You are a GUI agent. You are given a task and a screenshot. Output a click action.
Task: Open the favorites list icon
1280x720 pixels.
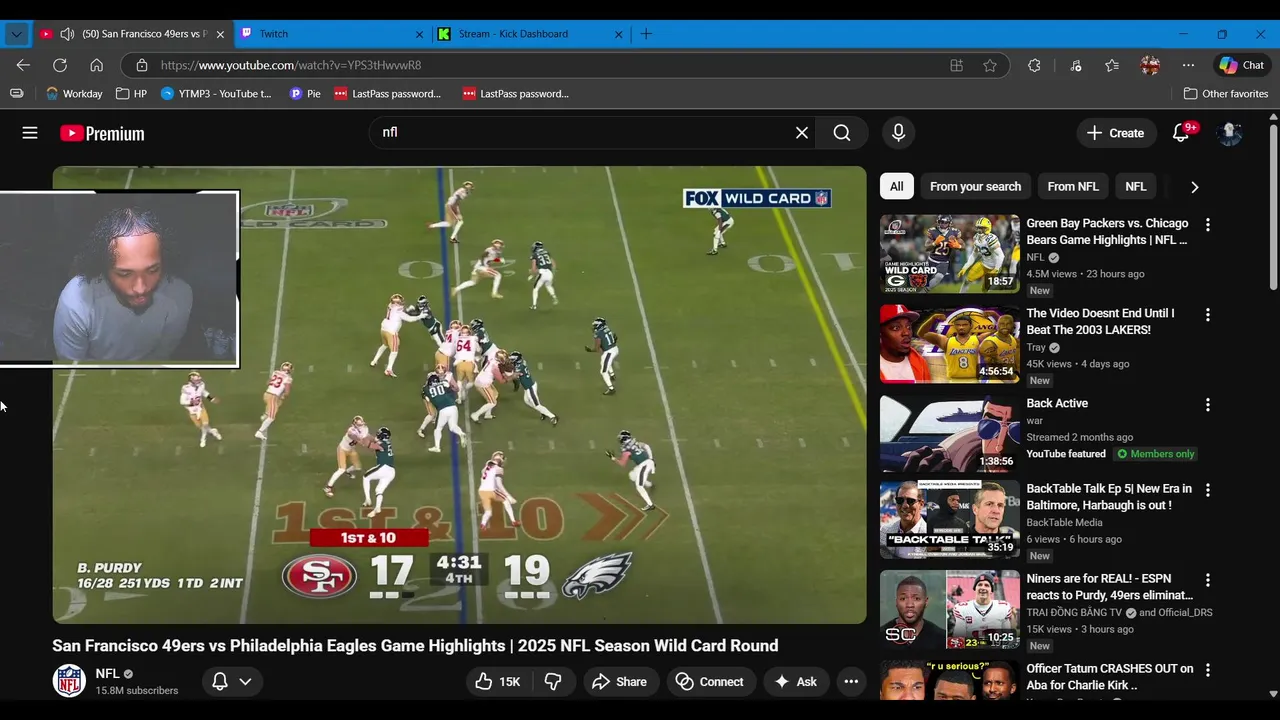[x=1112, y=65]
